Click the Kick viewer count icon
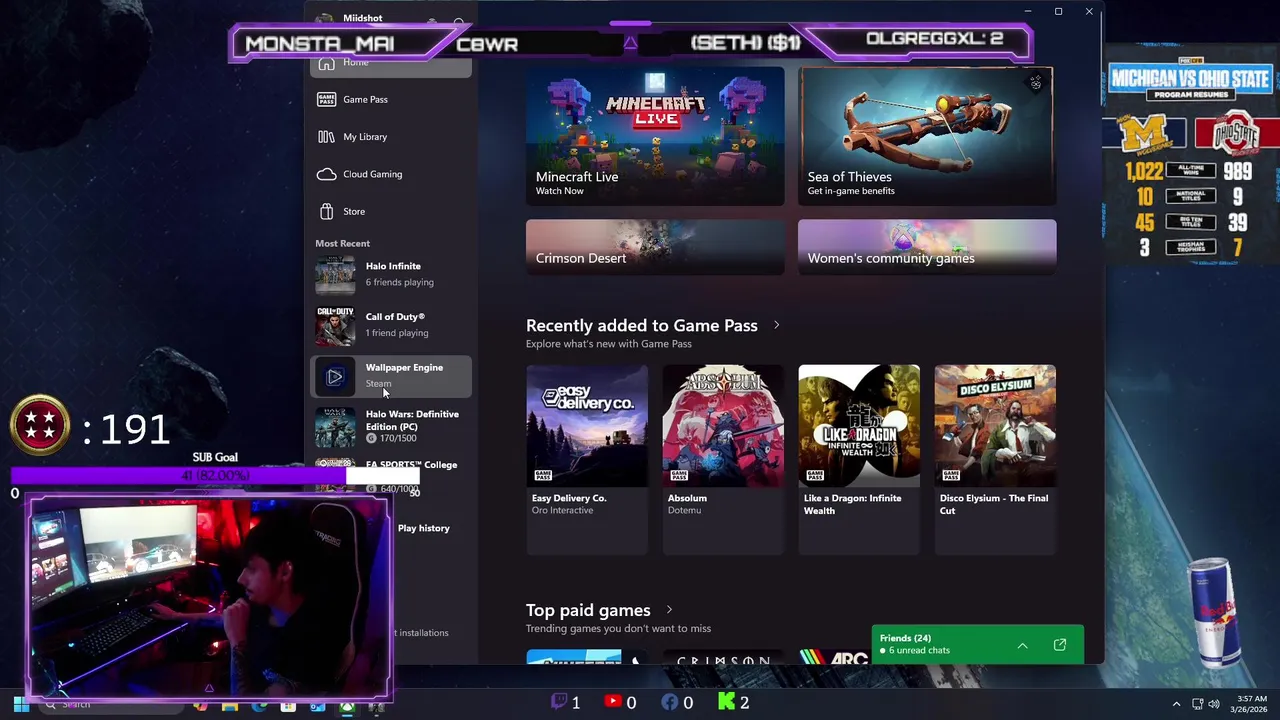Image resolution: width=1280 pixels, height=720 pixels. pyautogui.click(x=727, y=702)
